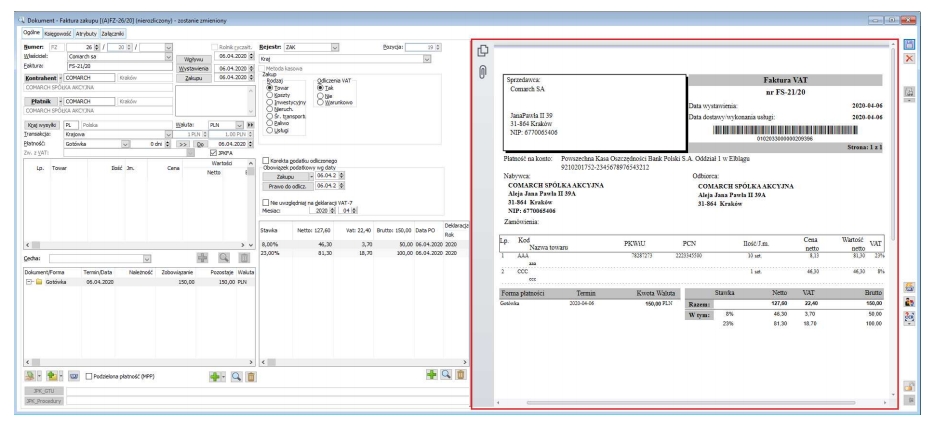The image size is (933, 423).
Task: Collapse the Gotówka payment tree row
Action: 29,282
